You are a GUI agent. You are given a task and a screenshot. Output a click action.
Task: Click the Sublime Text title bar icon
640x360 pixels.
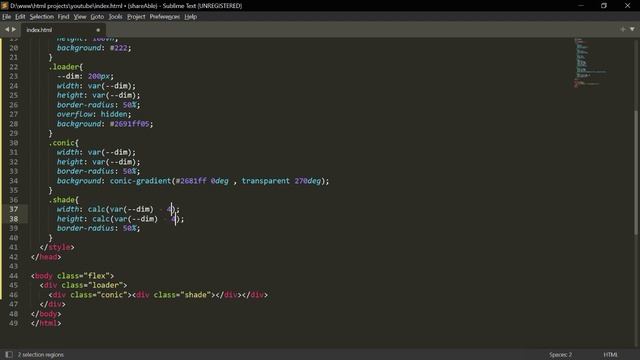coord(4,6)
